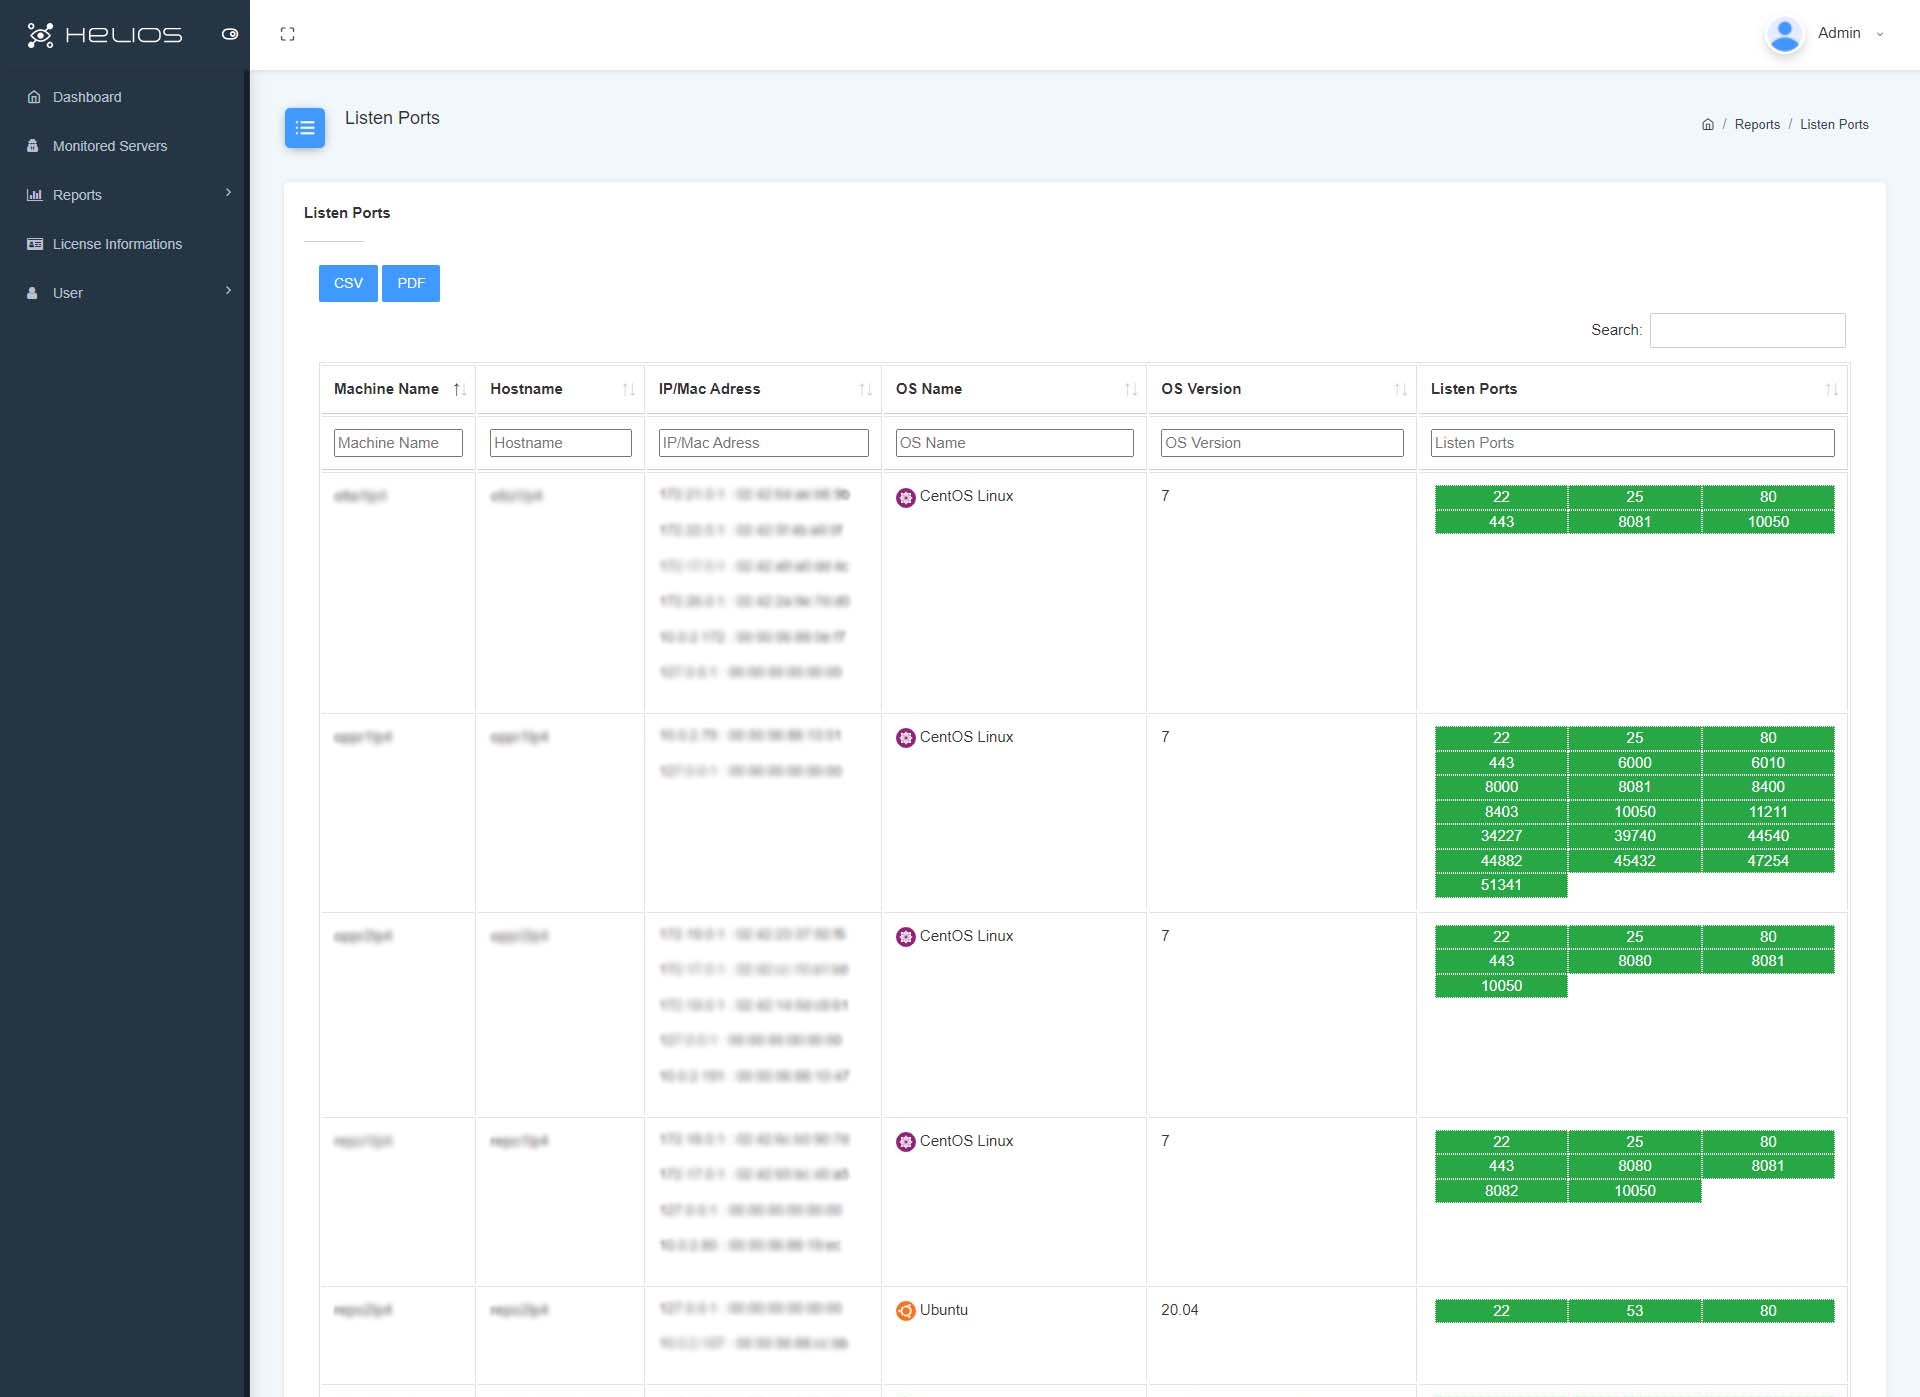
Task: Export the table as CSV
Action: (347, 283)
